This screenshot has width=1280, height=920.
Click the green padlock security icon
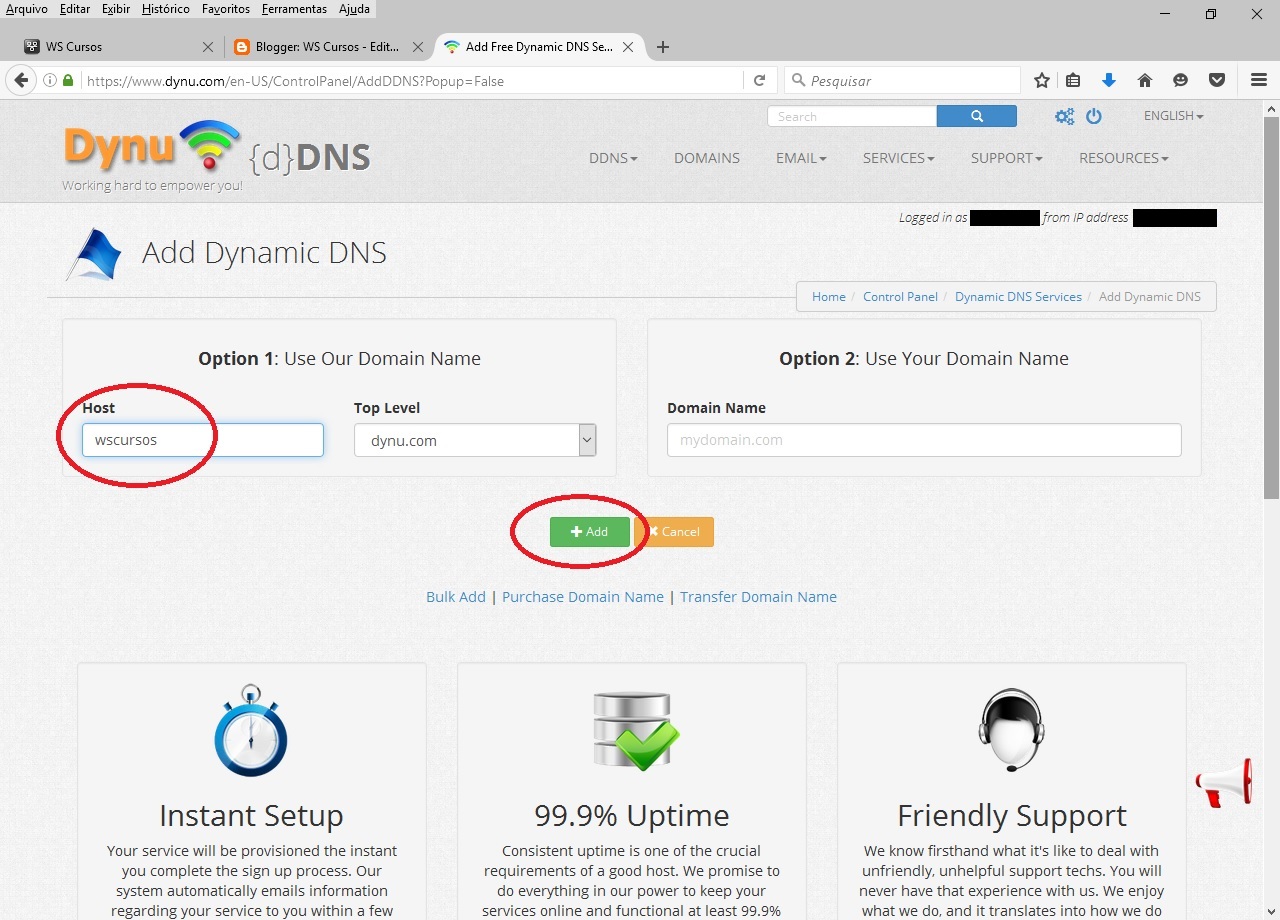(68, 80)
